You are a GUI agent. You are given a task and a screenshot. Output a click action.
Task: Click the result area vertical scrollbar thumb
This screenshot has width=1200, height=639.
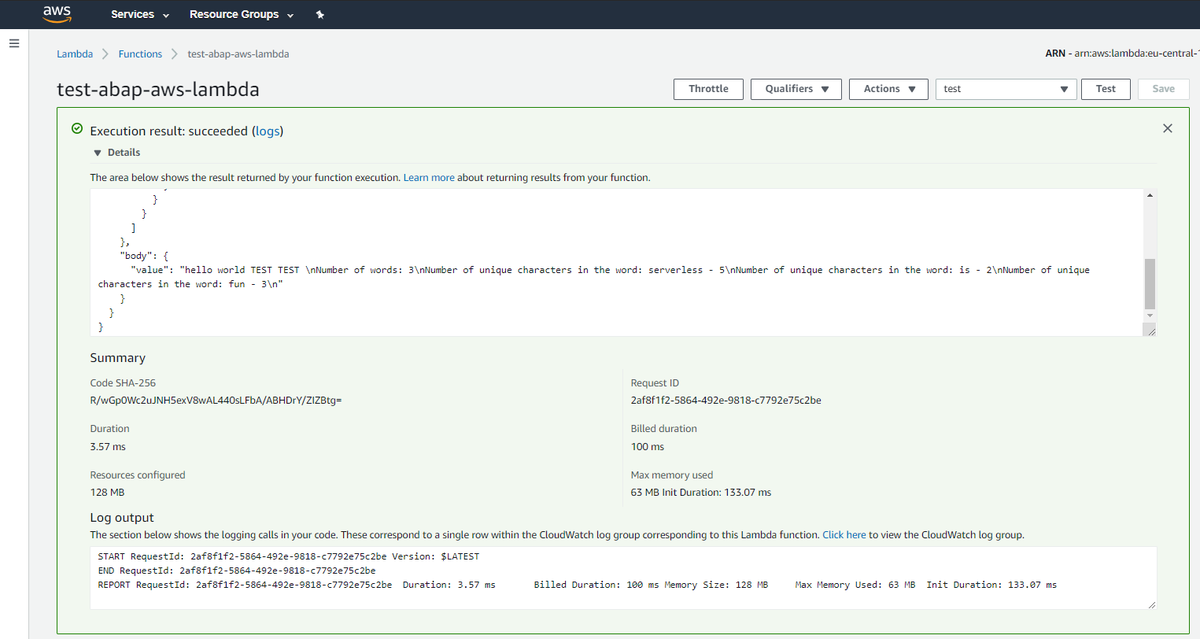point(1149,283)
